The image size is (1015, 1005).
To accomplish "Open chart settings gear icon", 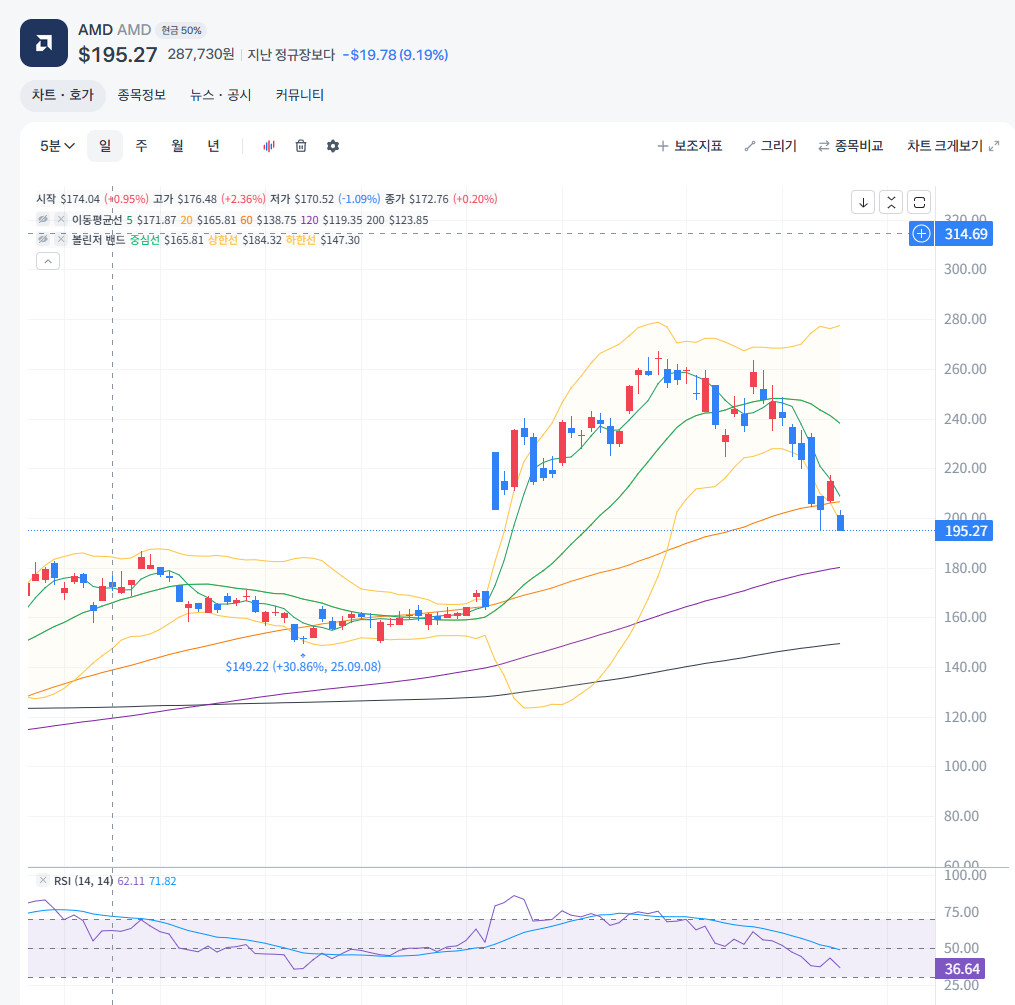I will point(333,146).
